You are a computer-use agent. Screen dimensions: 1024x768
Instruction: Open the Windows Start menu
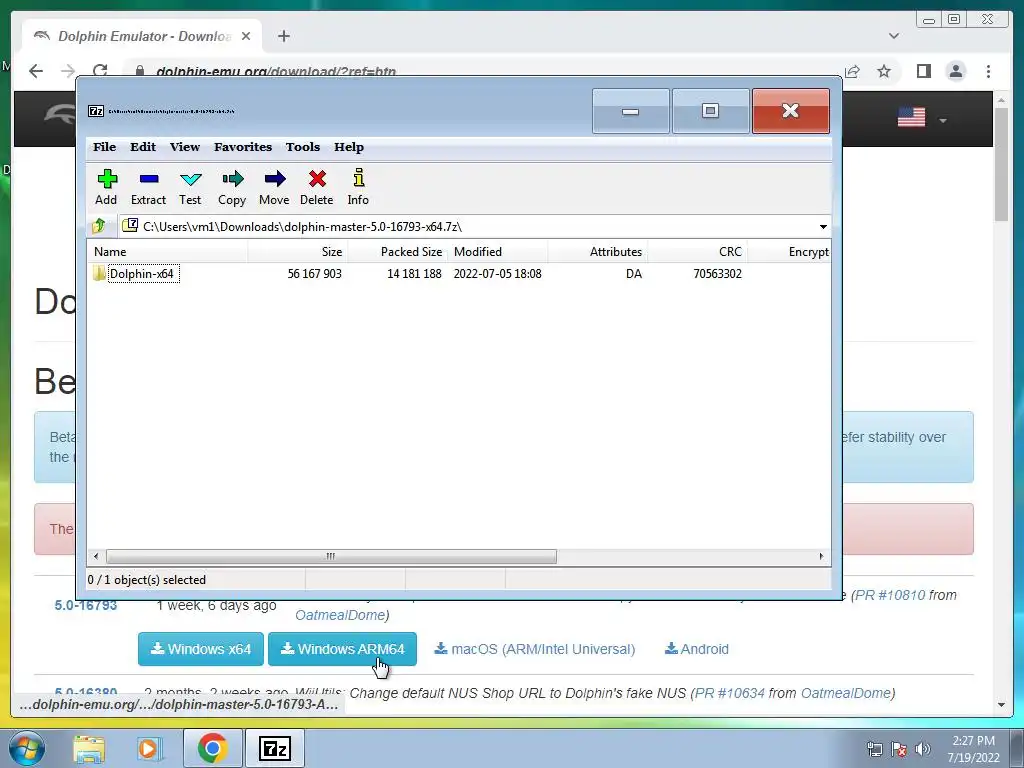click(x=26, y=748)
